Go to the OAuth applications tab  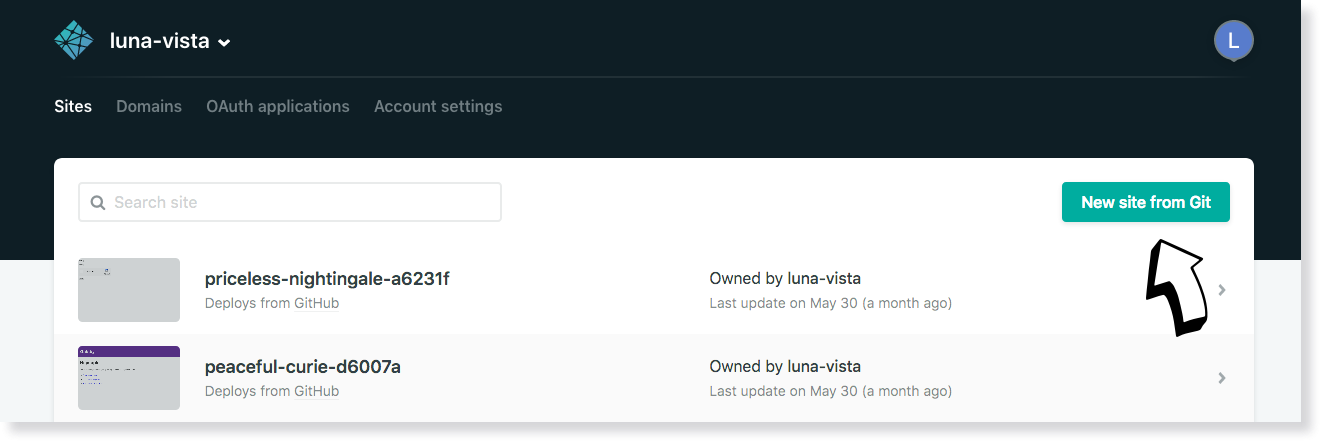pos(278,106)
